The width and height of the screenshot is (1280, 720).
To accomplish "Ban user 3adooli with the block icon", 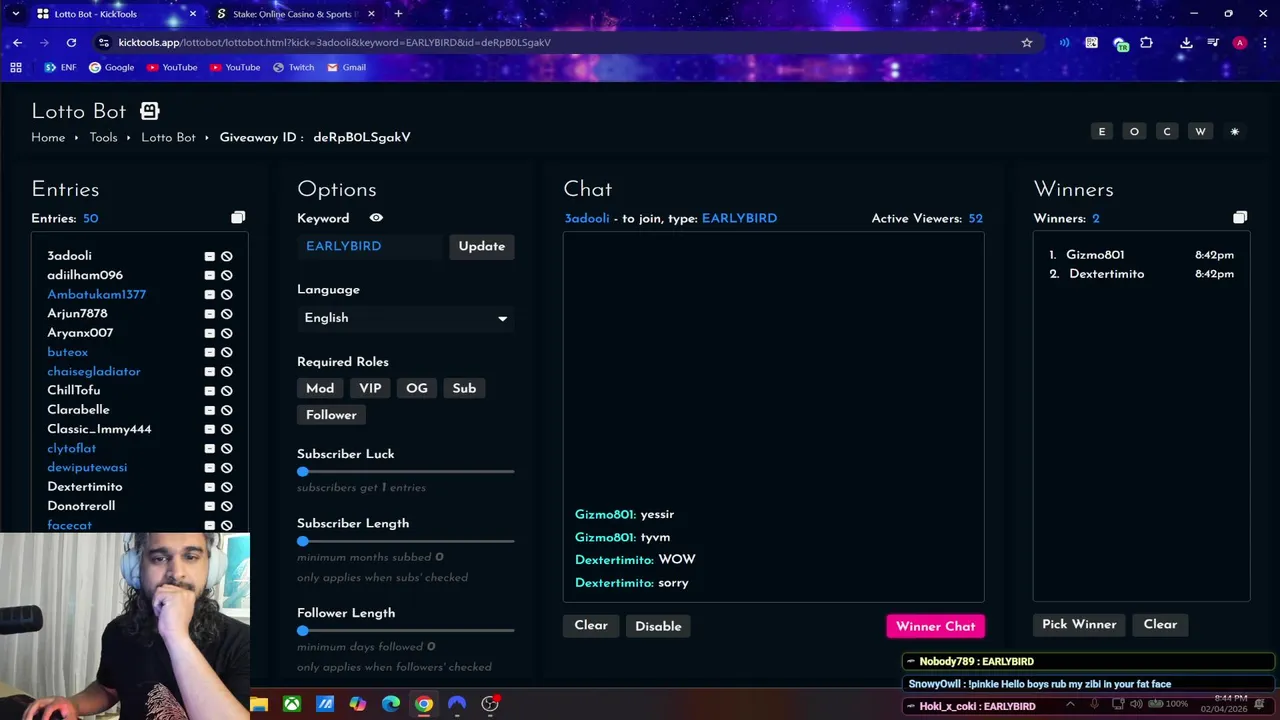I will point(227,256).
